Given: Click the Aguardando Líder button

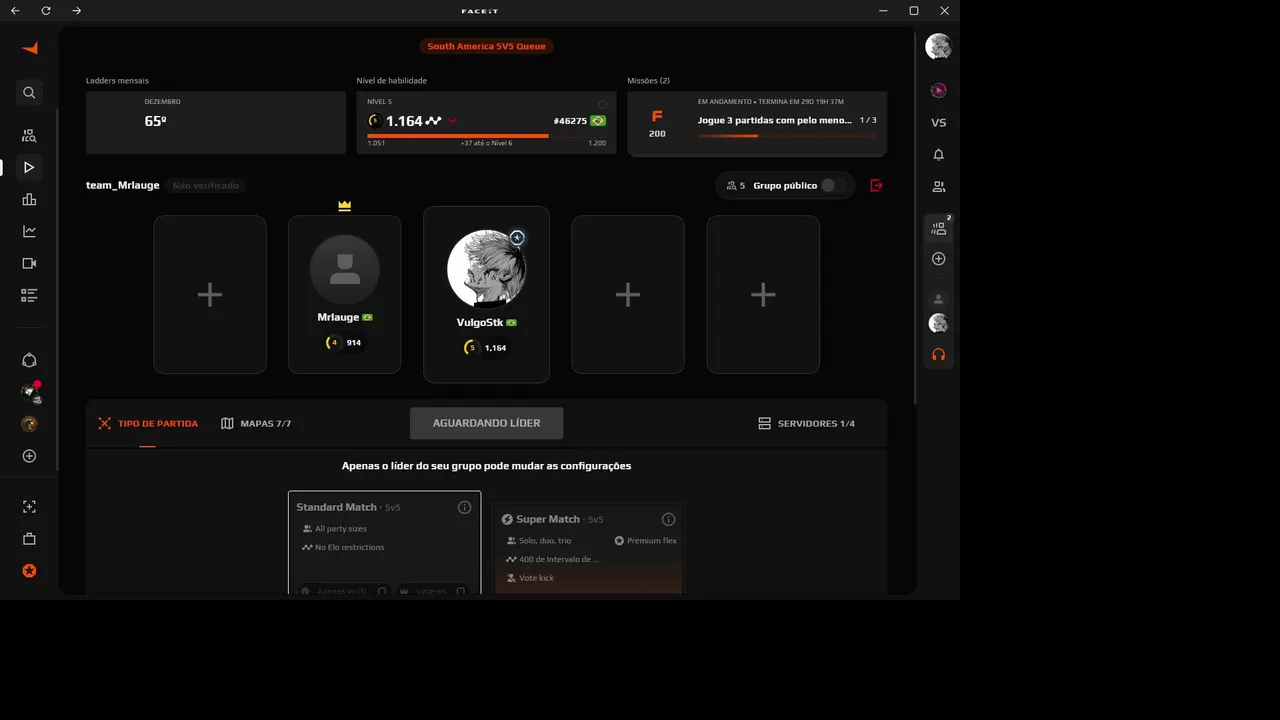Looking at the screenshot, I should coord(486,423).
